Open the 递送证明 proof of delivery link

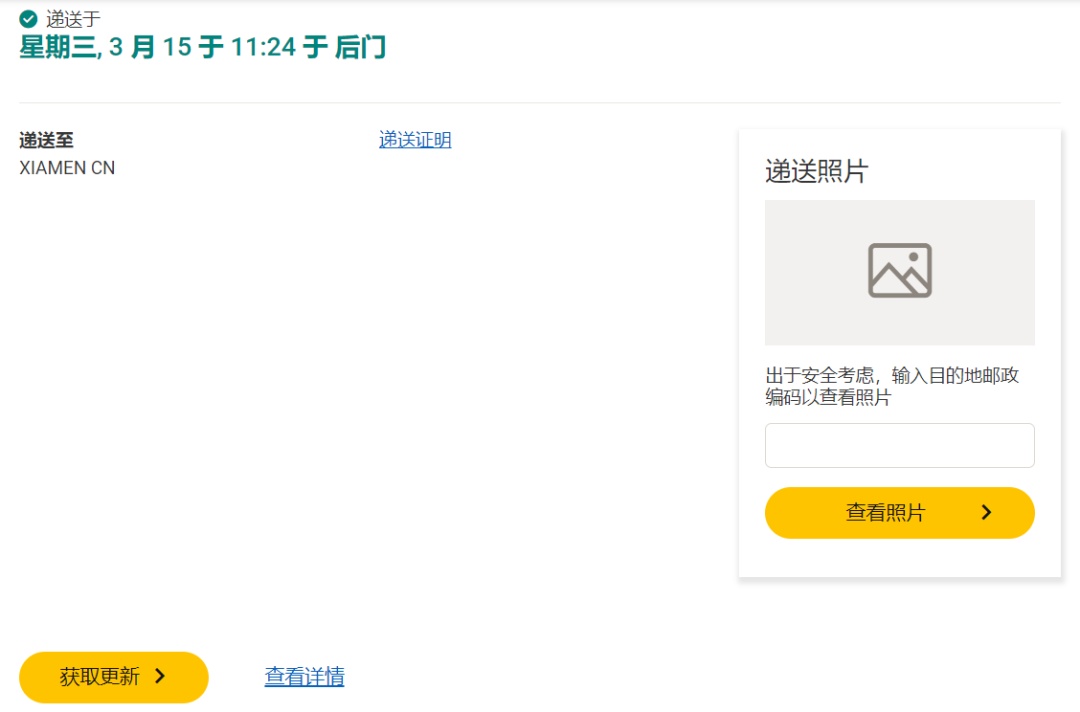(414, 140)
